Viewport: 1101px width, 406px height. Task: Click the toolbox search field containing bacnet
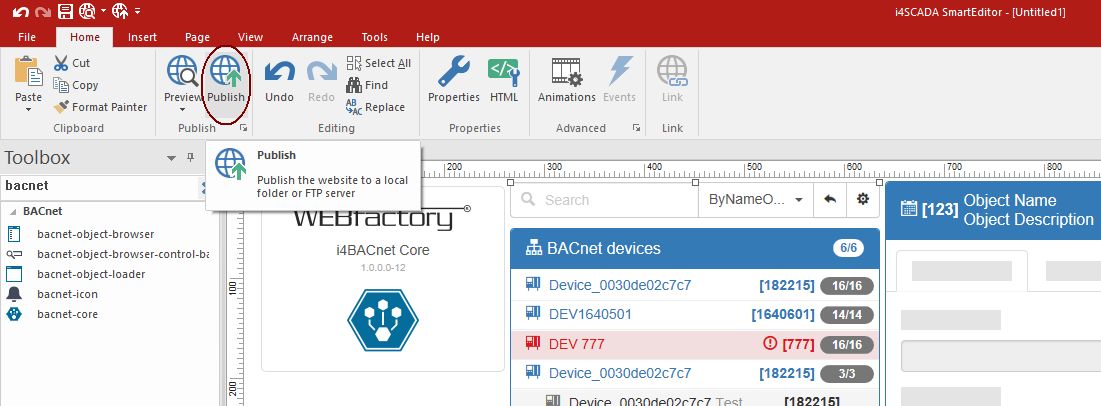pos(100,186)
